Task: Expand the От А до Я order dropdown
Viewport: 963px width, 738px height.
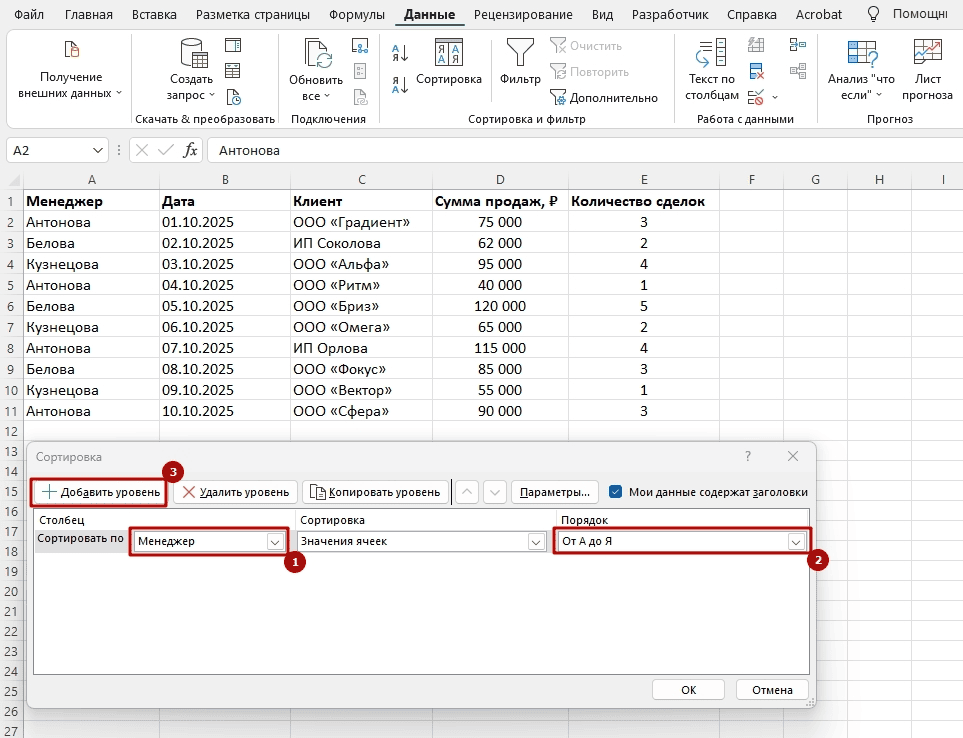Action: tap(796, 541)
